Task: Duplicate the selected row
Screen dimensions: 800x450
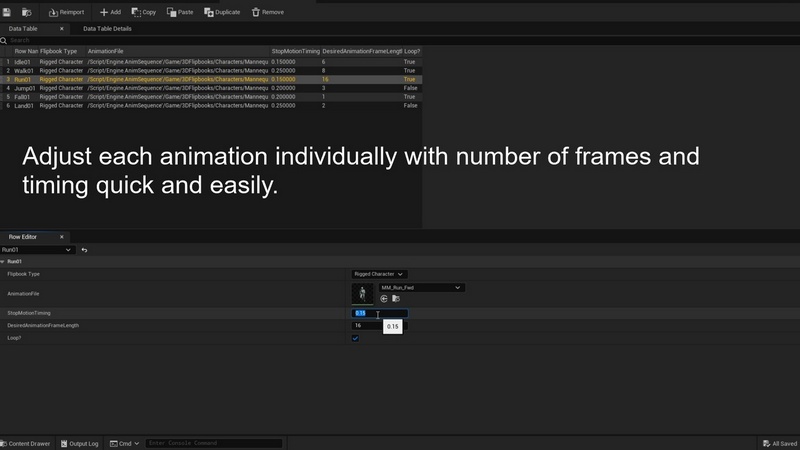Action: pyautogui.click(x=222, y=12)
